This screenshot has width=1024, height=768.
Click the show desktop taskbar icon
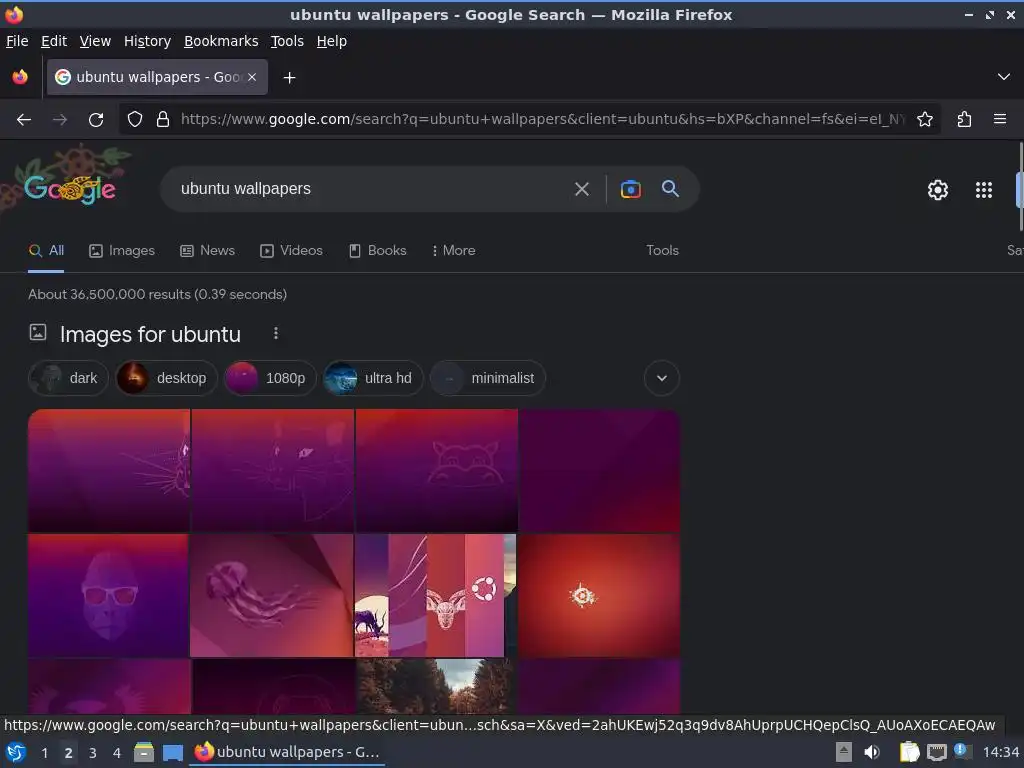tap(172, 753)
